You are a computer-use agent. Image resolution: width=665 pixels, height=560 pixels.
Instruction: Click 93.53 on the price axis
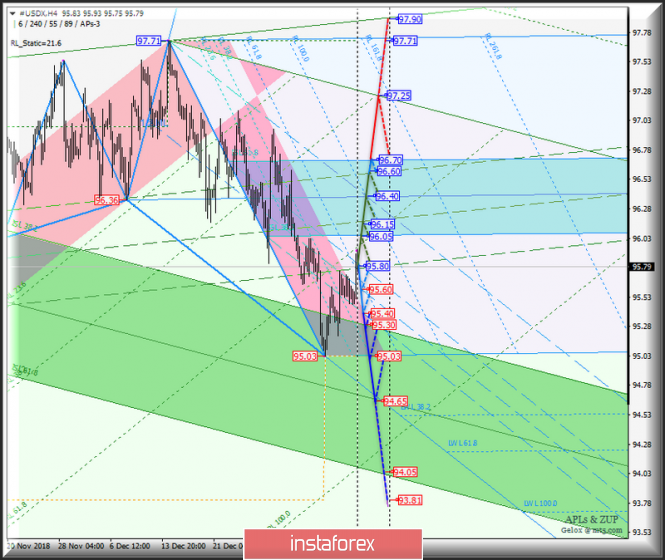642,532
